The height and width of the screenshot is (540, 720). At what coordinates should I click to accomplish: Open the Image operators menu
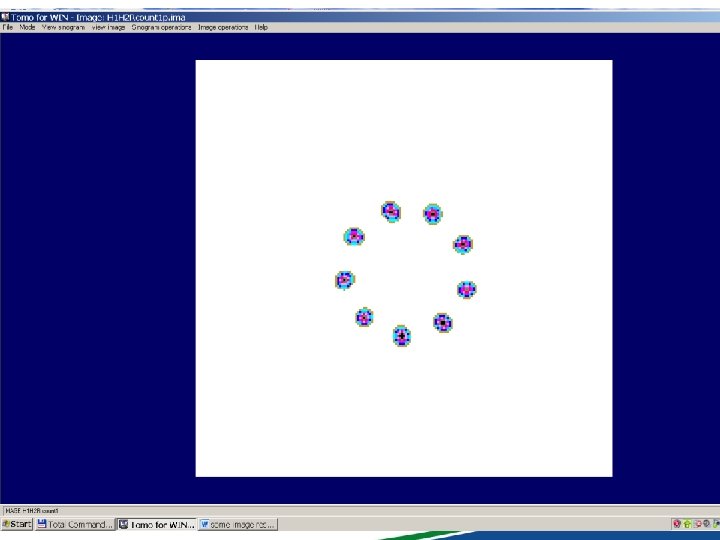pyautogui.click(x=223, y=28)
